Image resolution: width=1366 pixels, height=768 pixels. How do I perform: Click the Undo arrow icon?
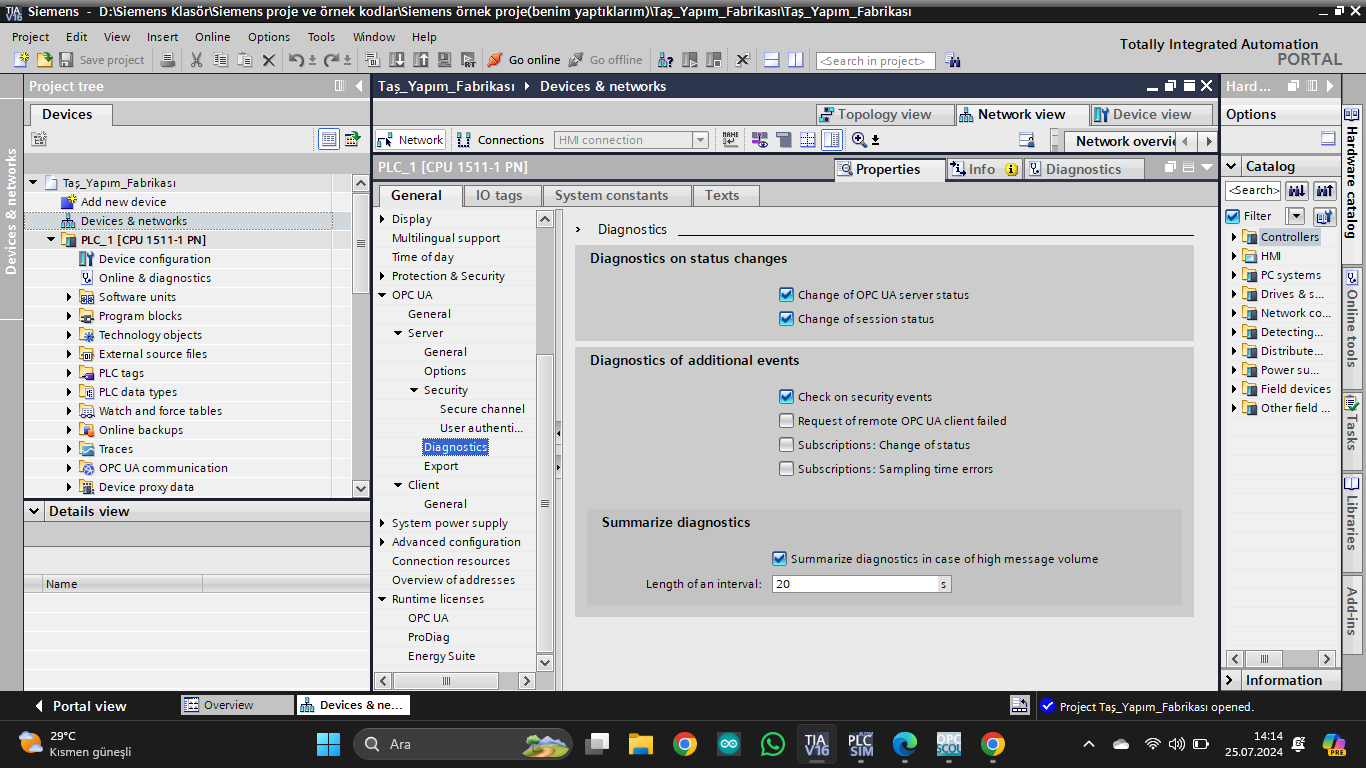[296, 60]
